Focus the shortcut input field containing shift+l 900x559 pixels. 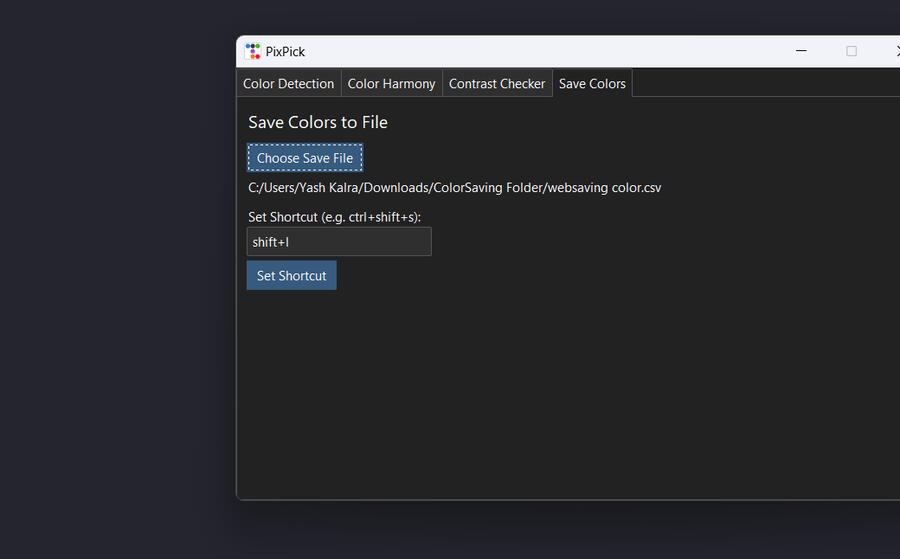[339, 242]
